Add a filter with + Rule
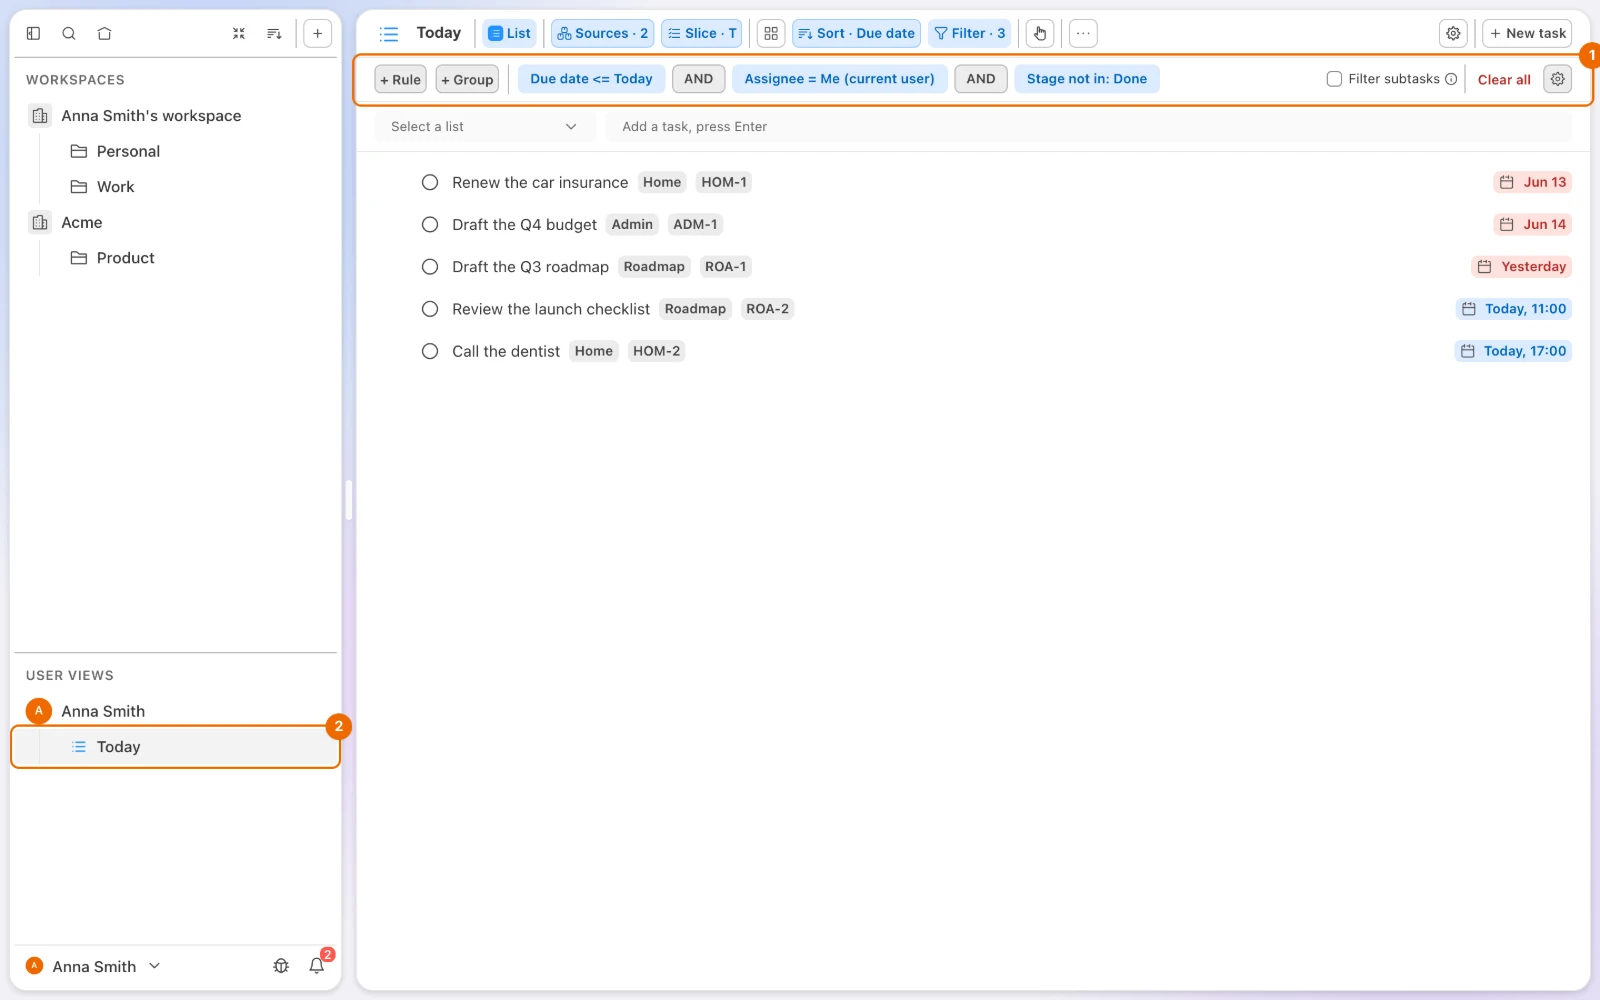Screen dimensions: 1600x1000 point(400,79)
